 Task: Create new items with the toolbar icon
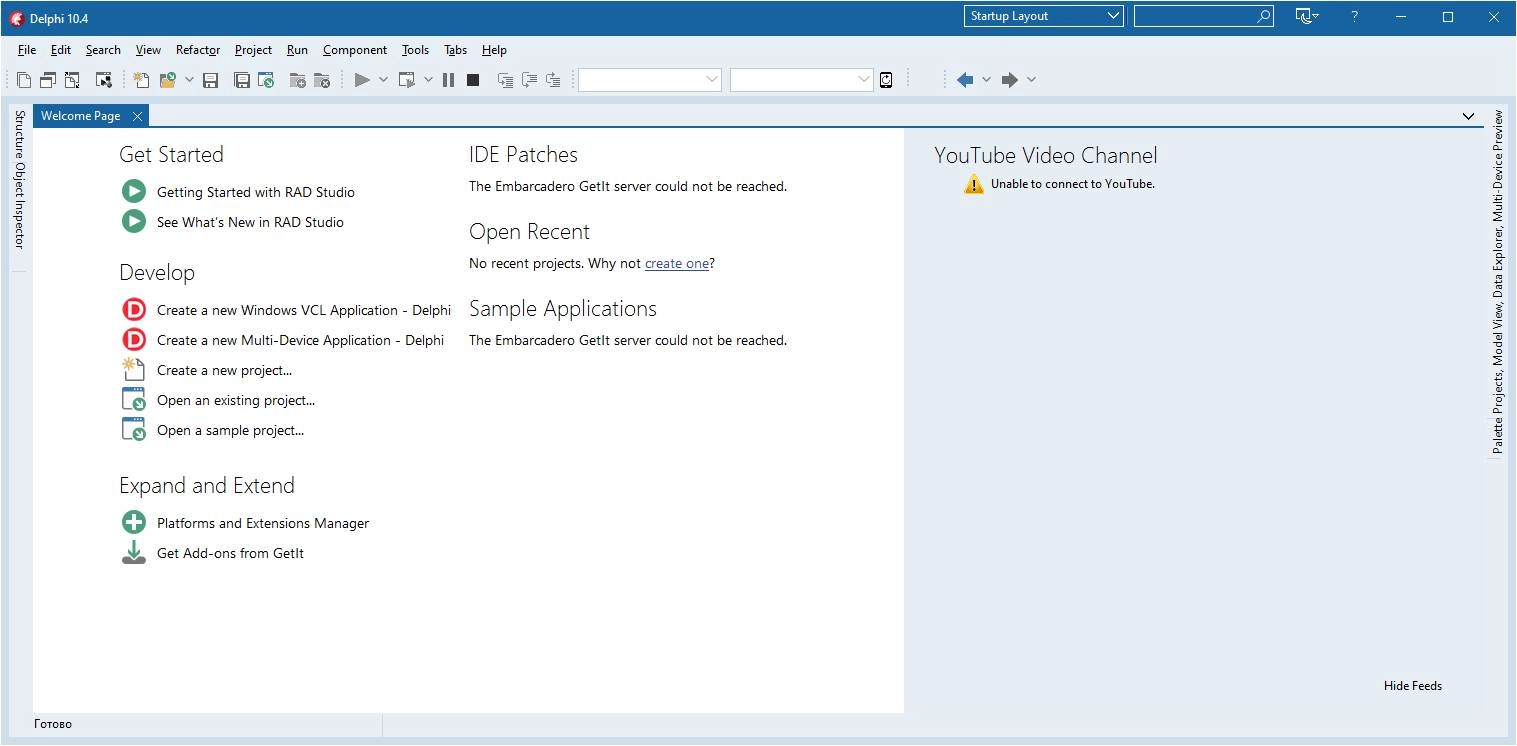coord(142,80)
